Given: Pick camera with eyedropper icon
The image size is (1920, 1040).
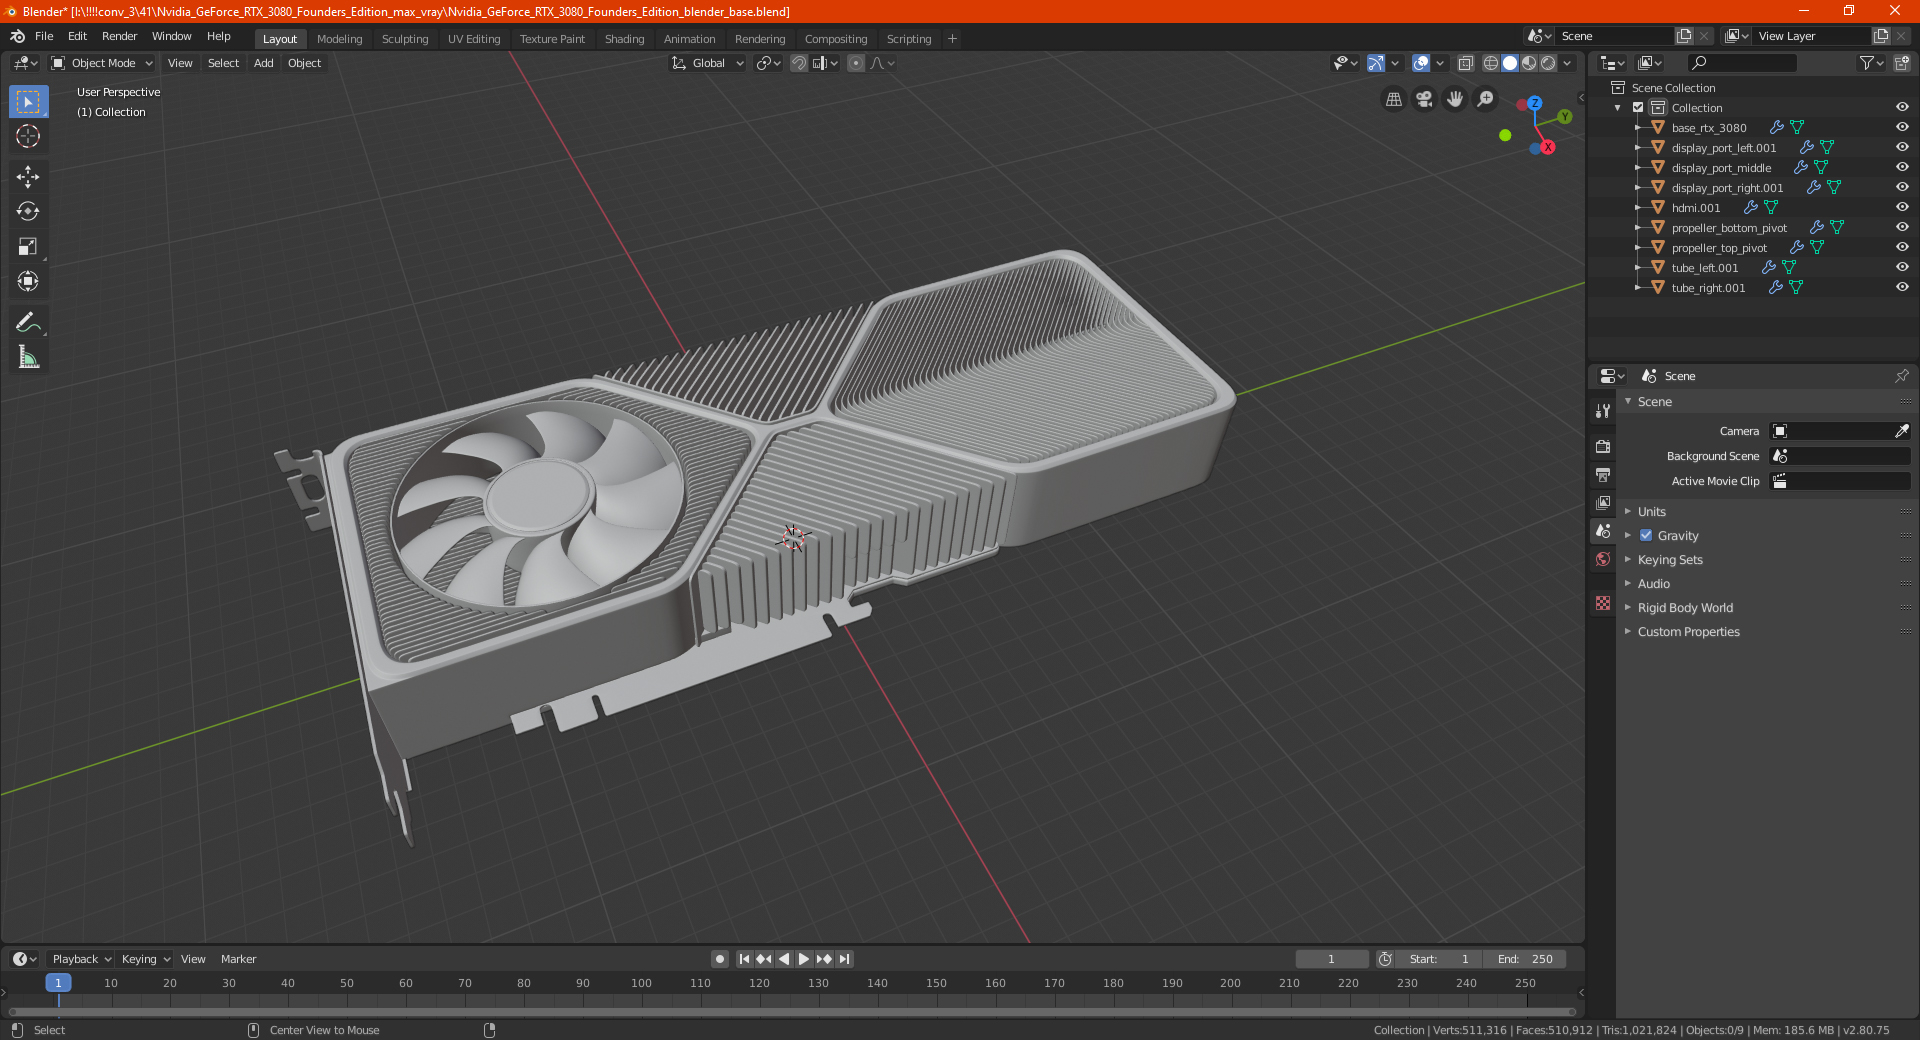Looking at the screenshot, I should pos(1901,431).
